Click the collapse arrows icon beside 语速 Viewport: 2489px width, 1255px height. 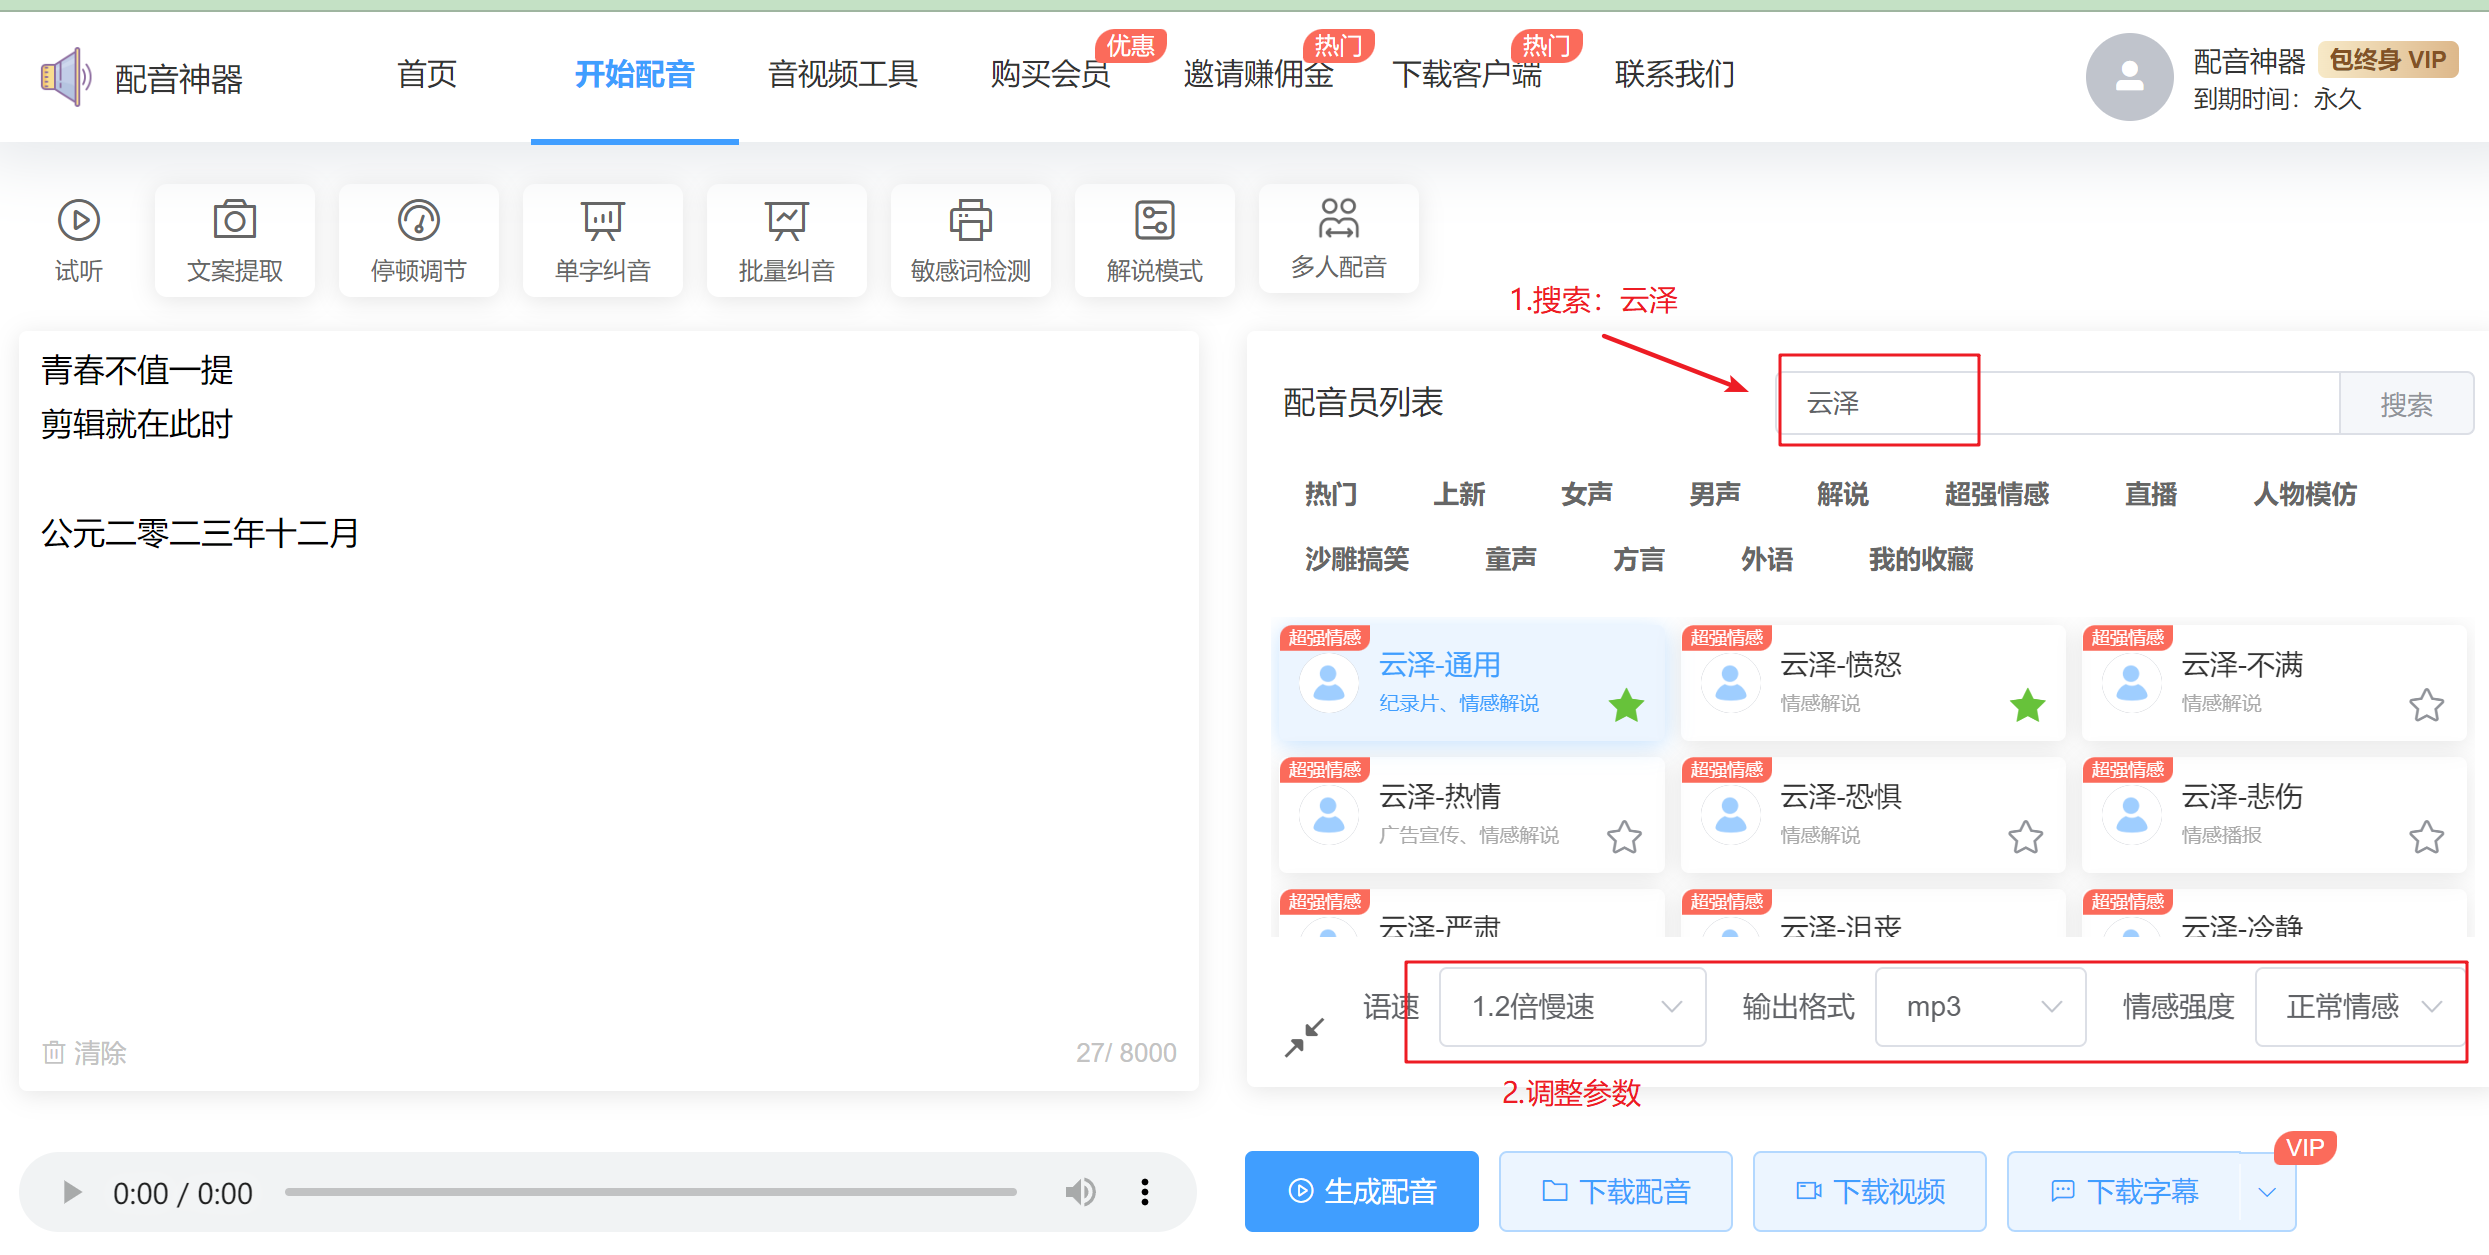[x=1304, y=1037]
